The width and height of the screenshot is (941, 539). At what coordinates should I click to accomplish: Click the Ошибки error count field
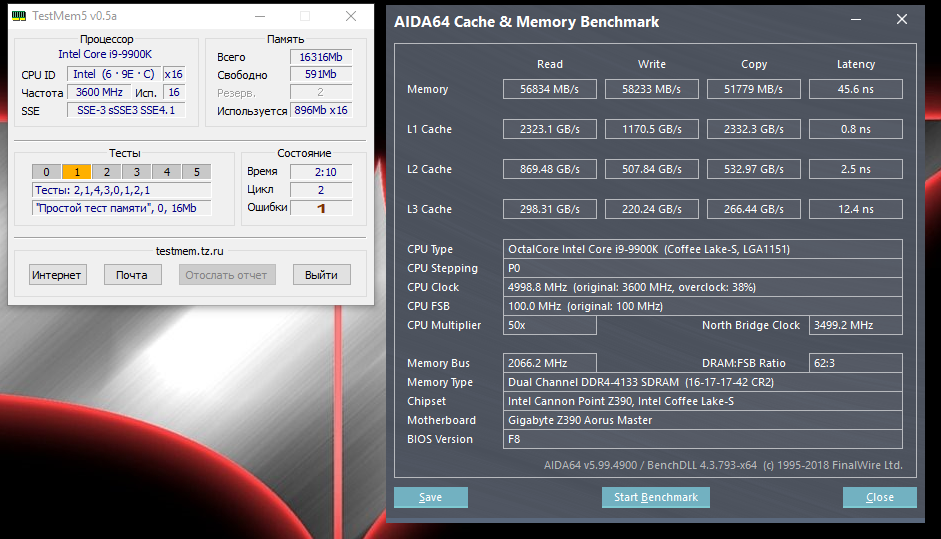[320, 208]
